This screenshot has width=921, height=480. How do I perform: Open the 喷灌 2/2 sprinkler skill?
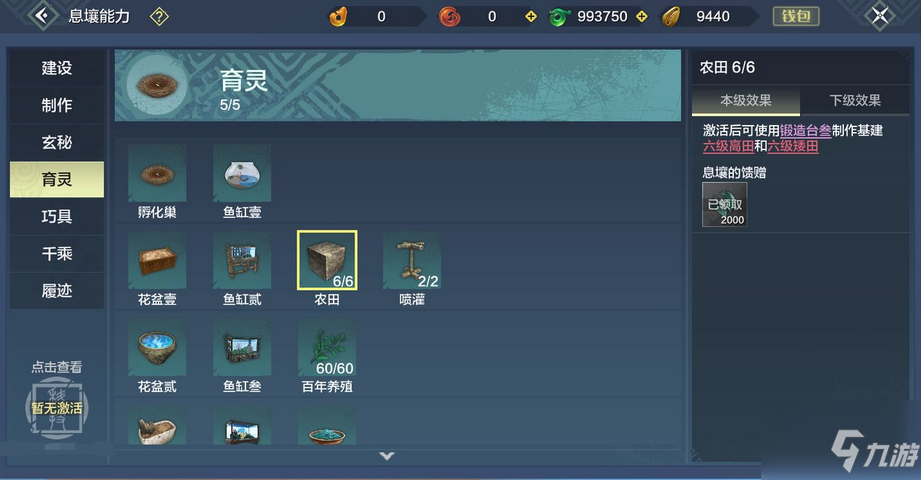[412, 260]
